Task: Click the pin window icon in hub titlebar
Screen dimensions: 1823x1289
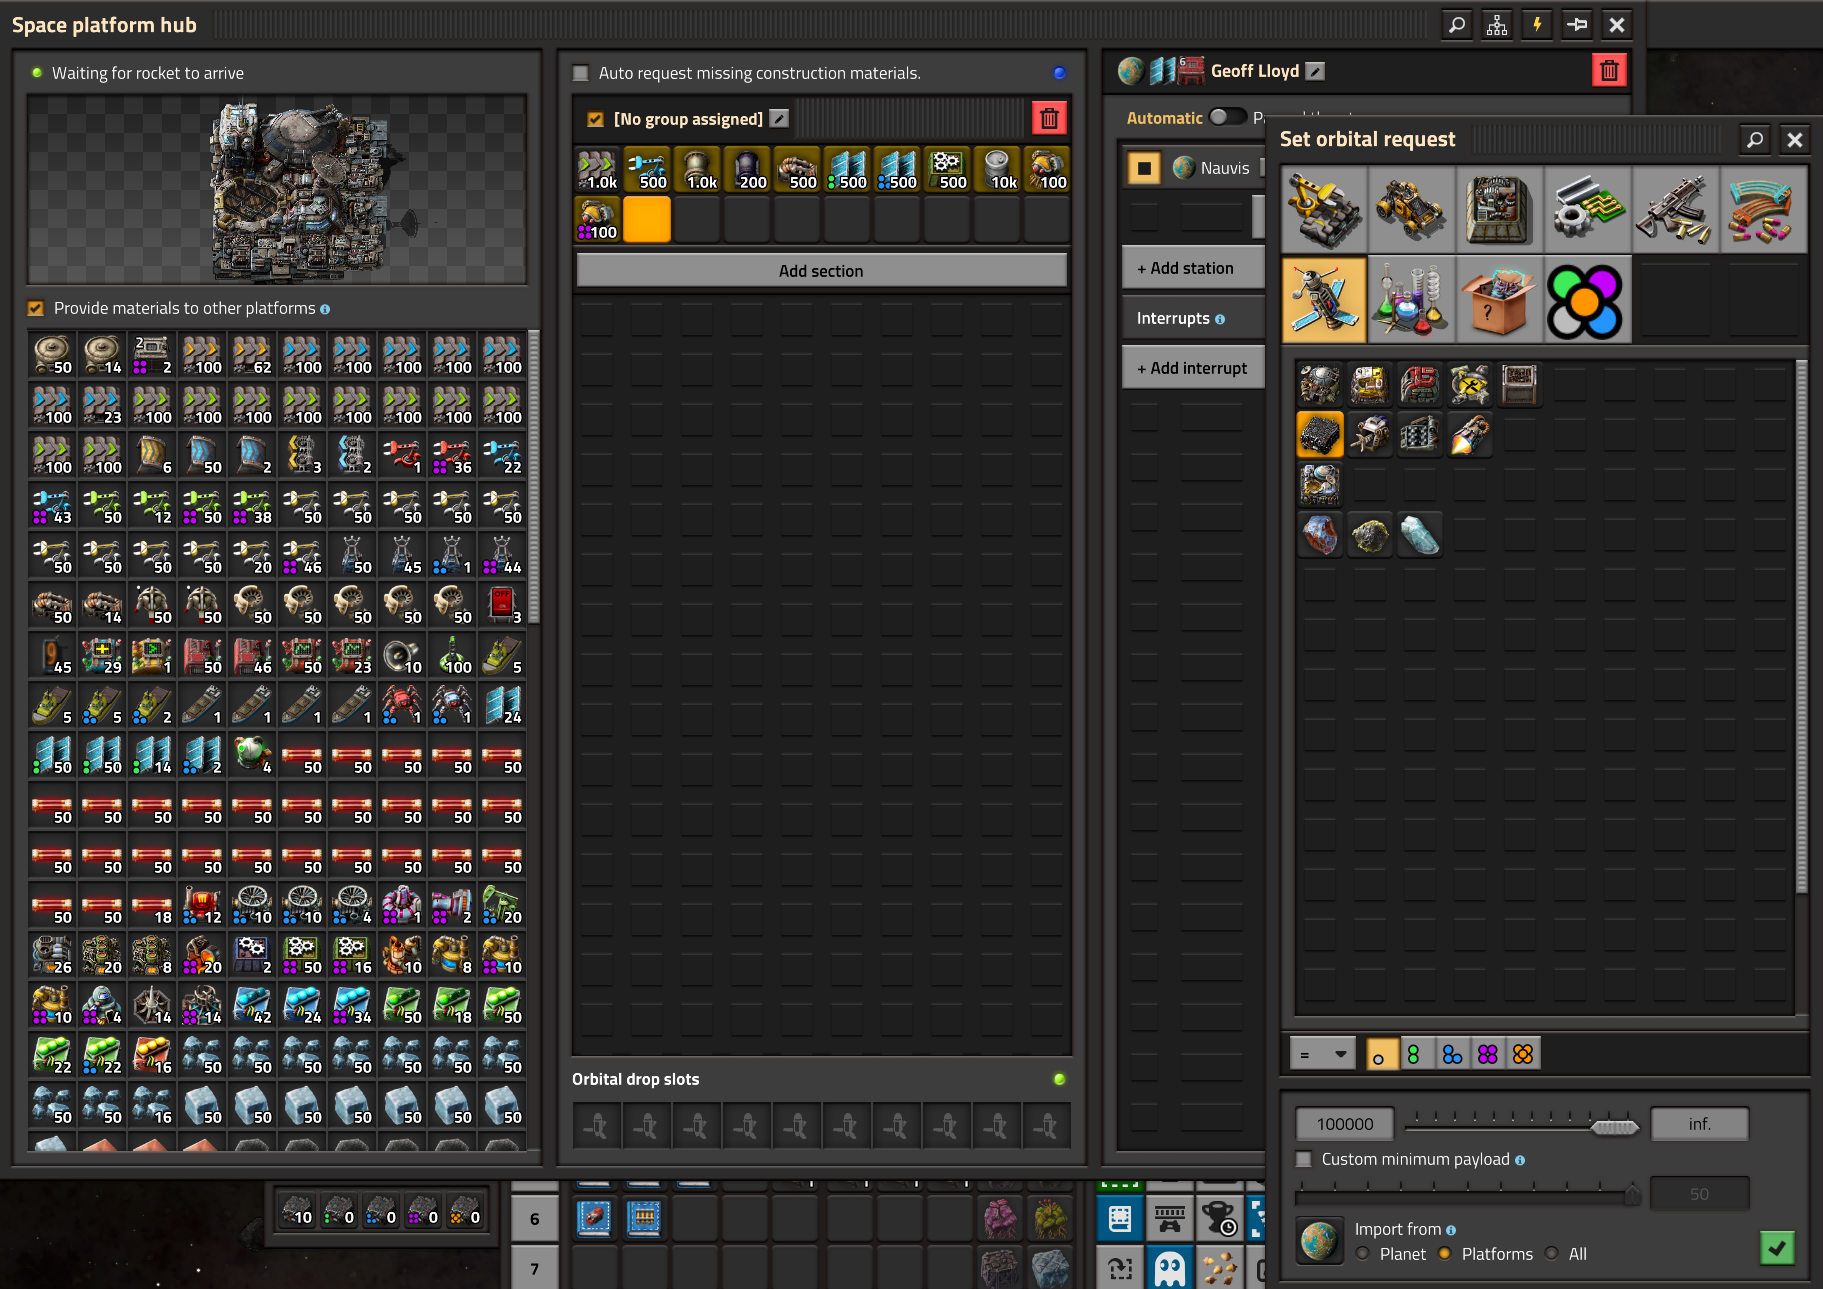Action: [x=1577, y=25]
